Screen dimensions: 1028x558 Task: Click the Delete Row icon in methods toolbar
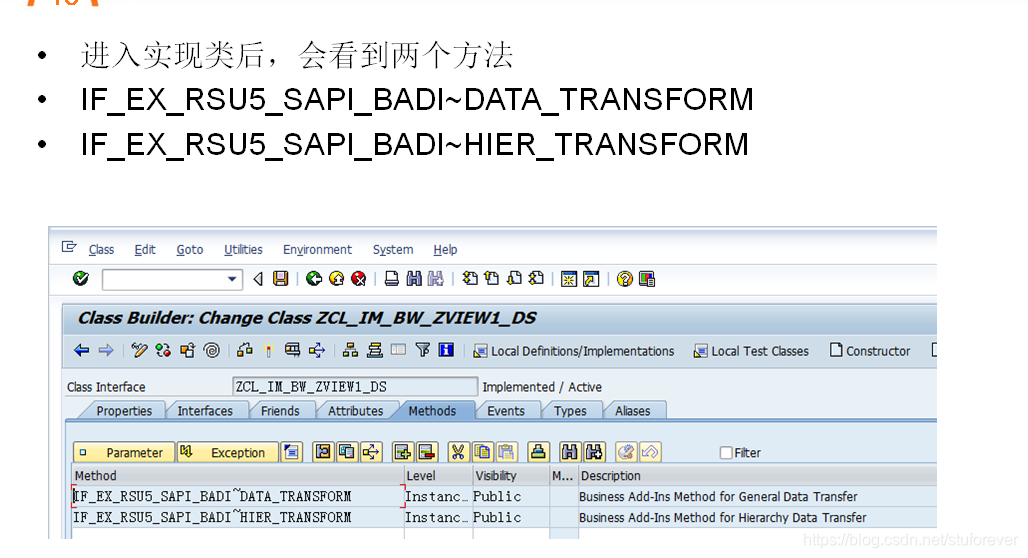[x=426, y=452]
